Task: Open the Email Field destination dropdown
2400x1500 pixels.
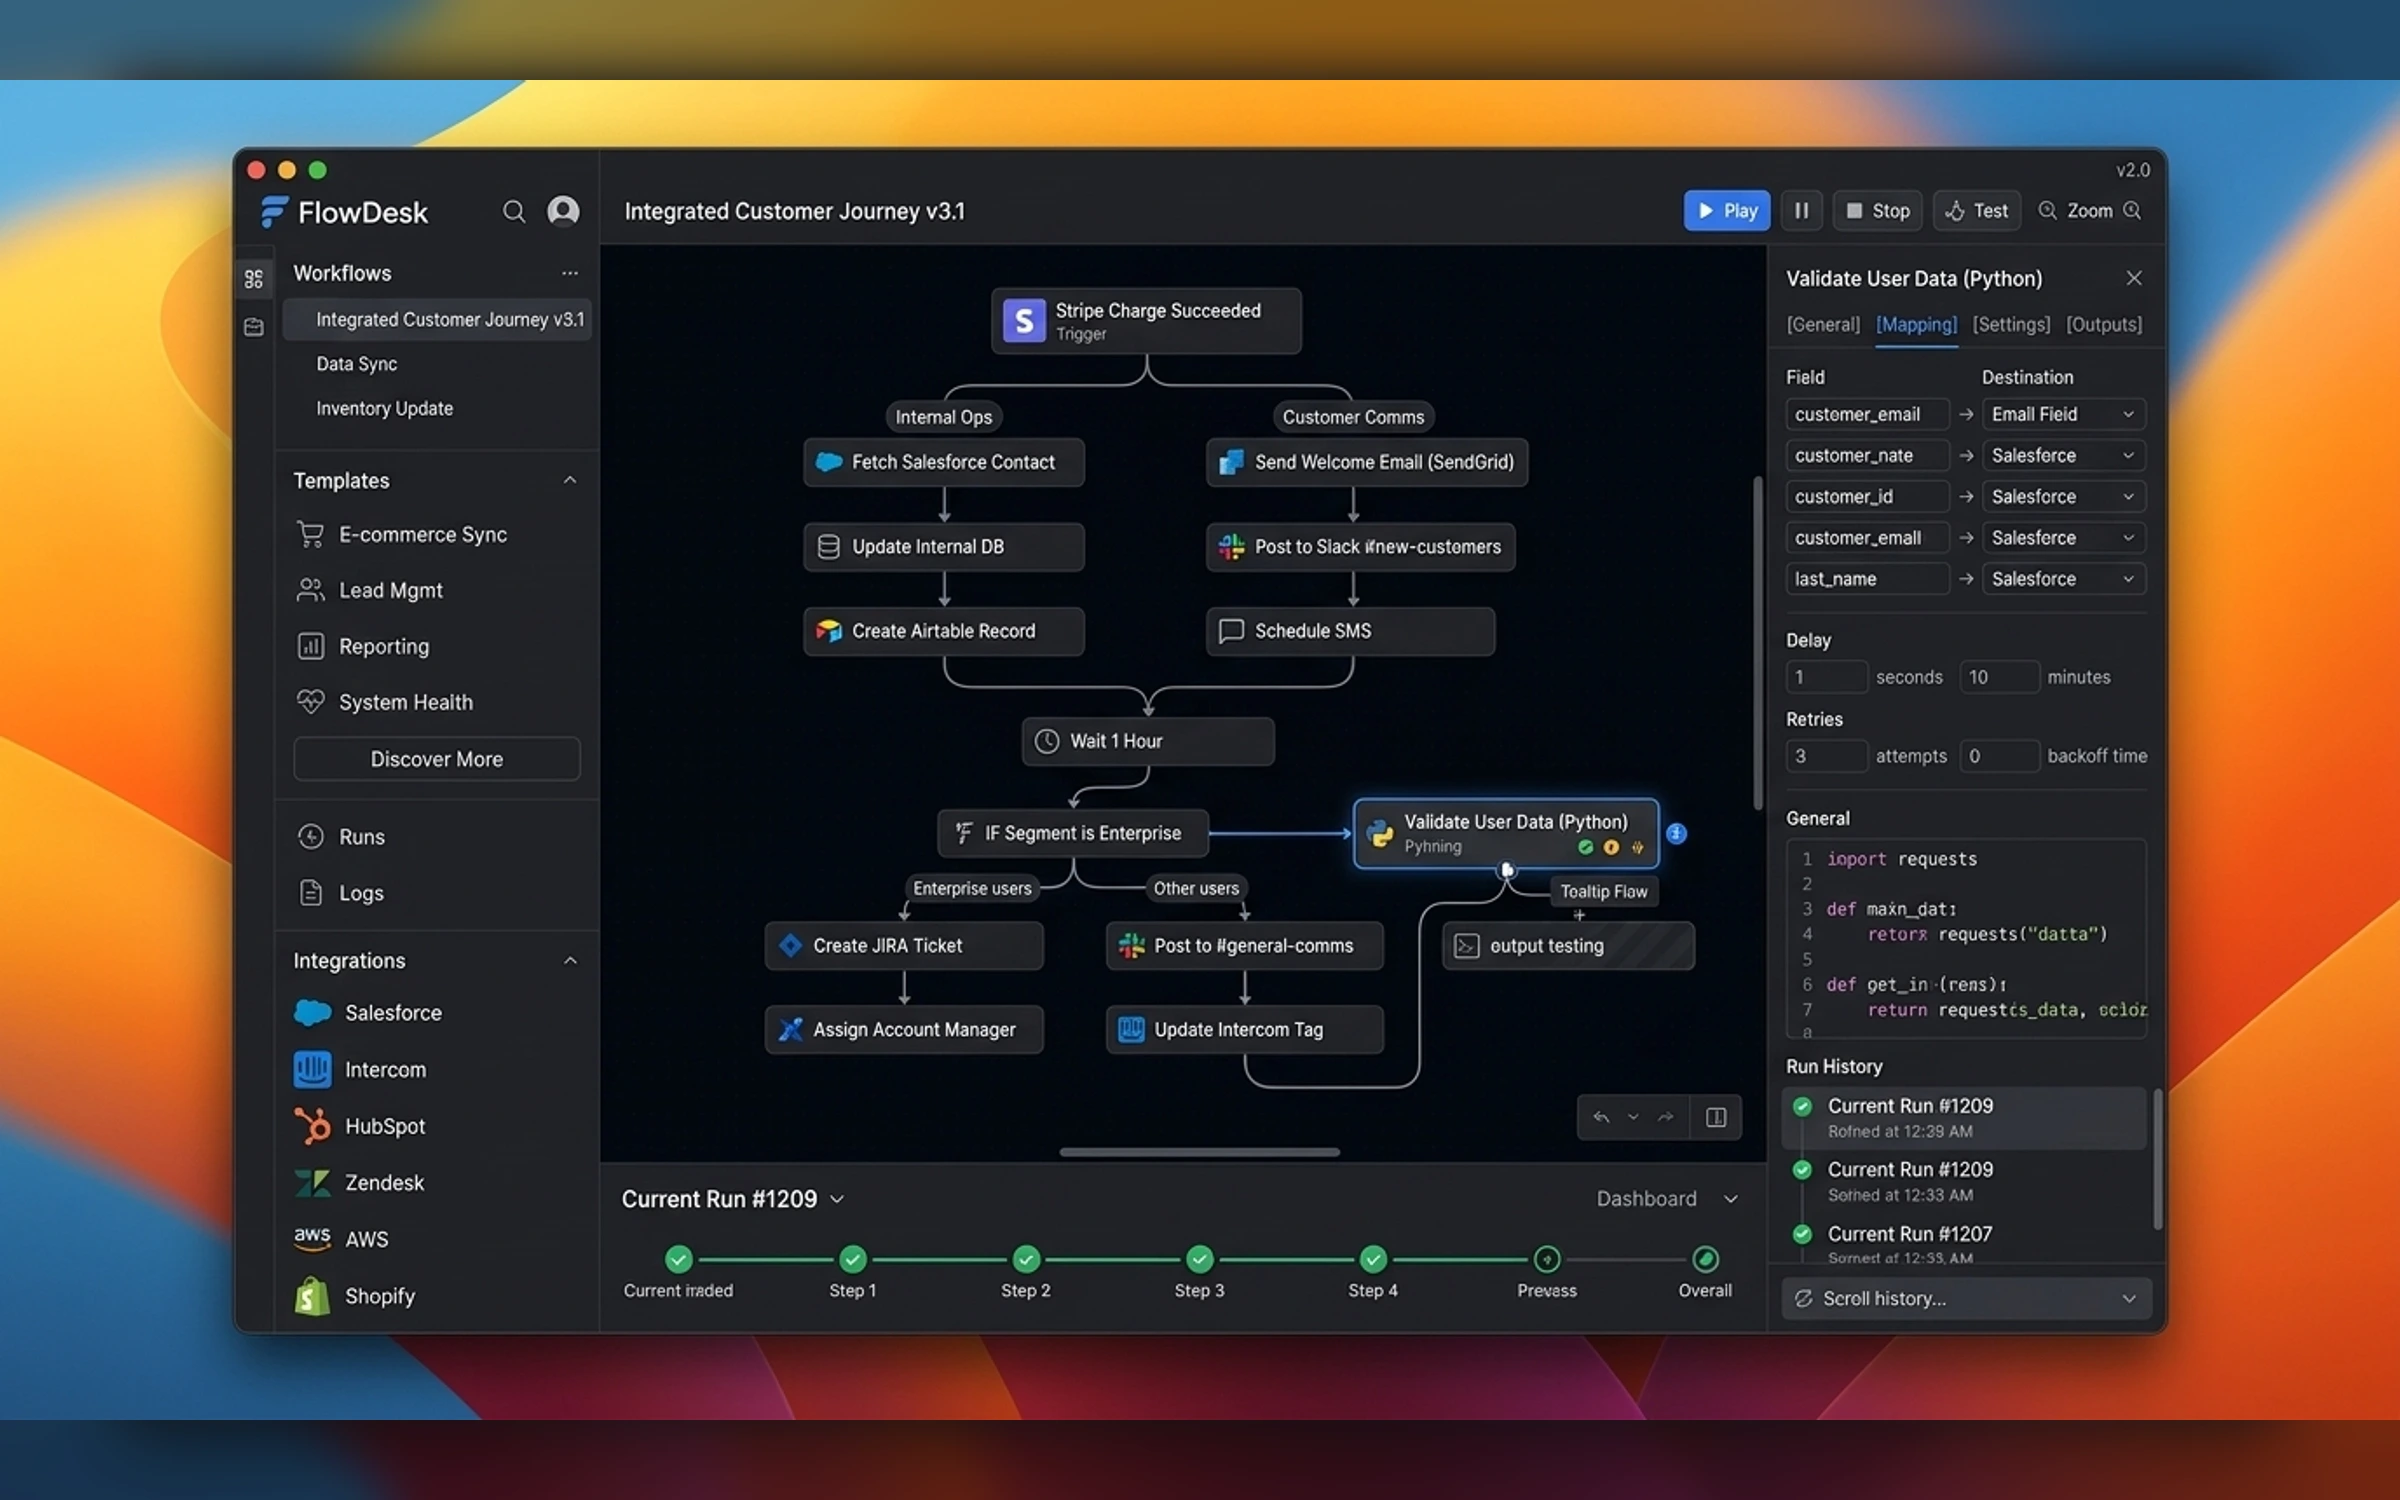Action: [2063, 414]
